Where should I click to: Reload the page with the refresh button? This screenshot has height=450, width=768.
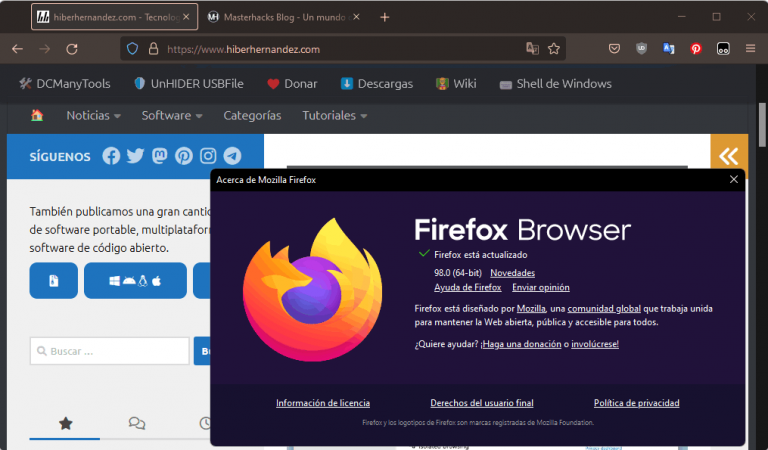tap(72, 48)
